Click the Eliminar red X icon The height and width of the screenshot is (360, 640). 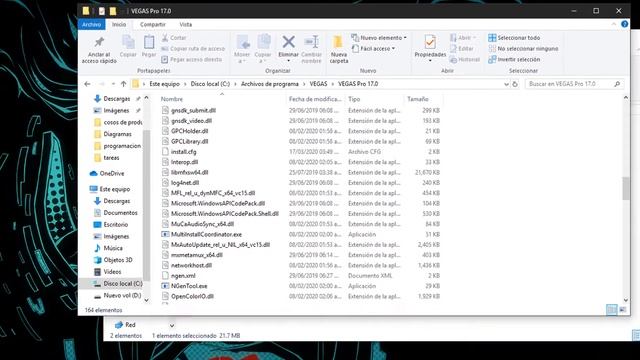289,42
